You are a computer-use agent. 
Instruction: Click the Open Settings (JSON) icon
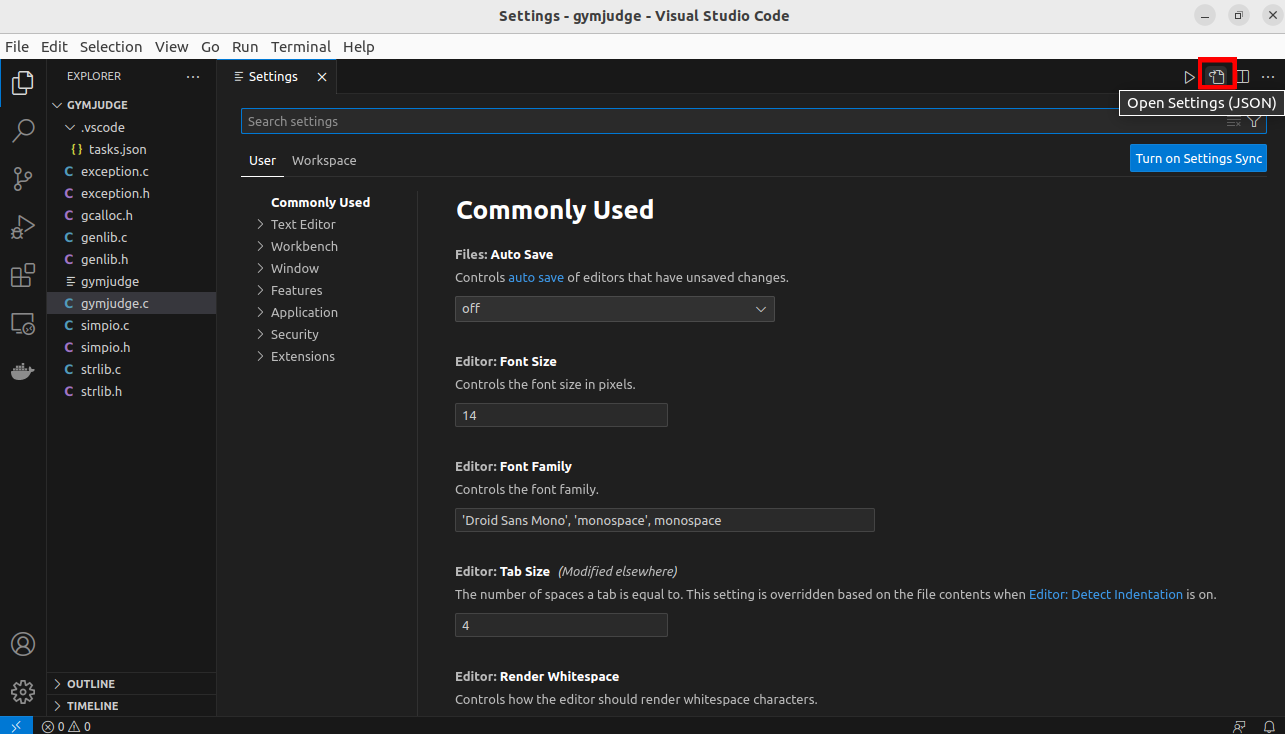pos(1216,77)
